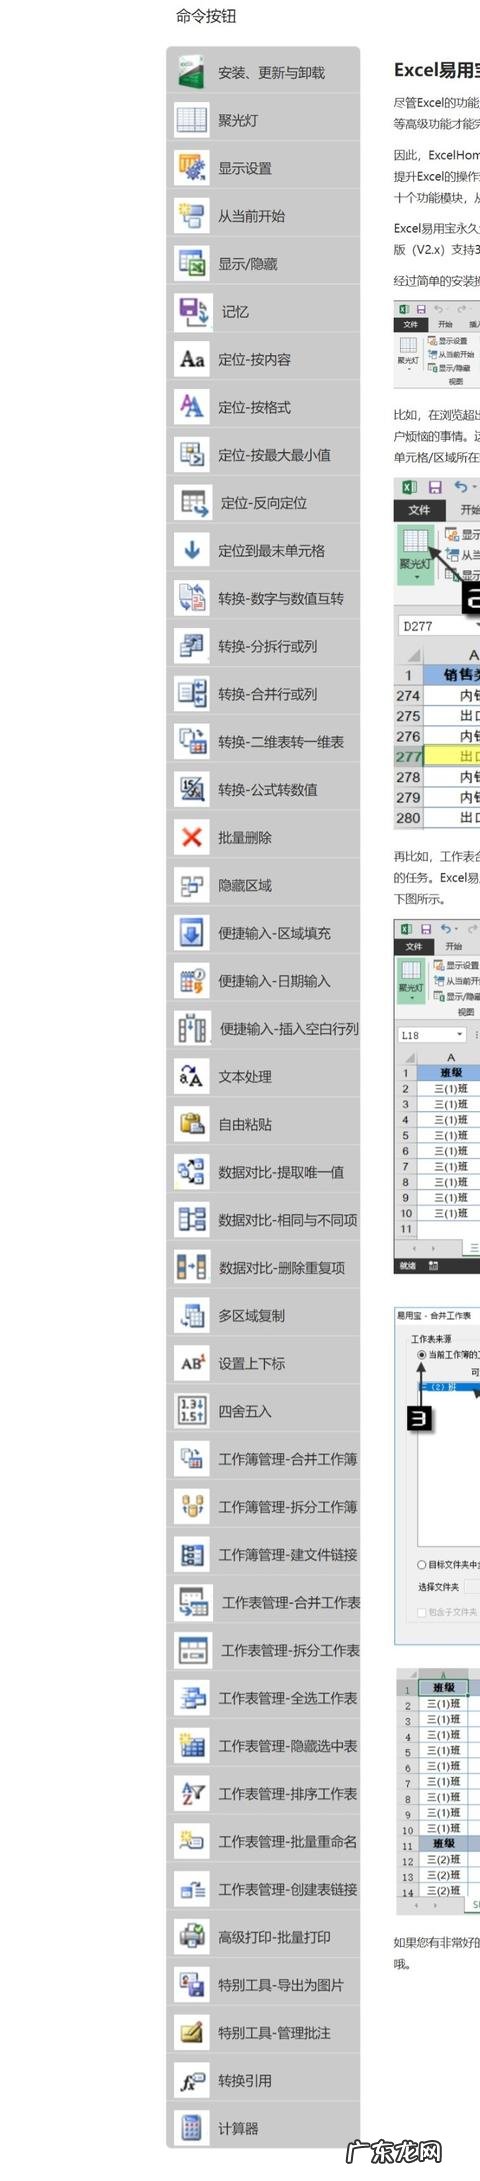
Task: Open the 记忆 save icon entry
Action: (191, 311)
